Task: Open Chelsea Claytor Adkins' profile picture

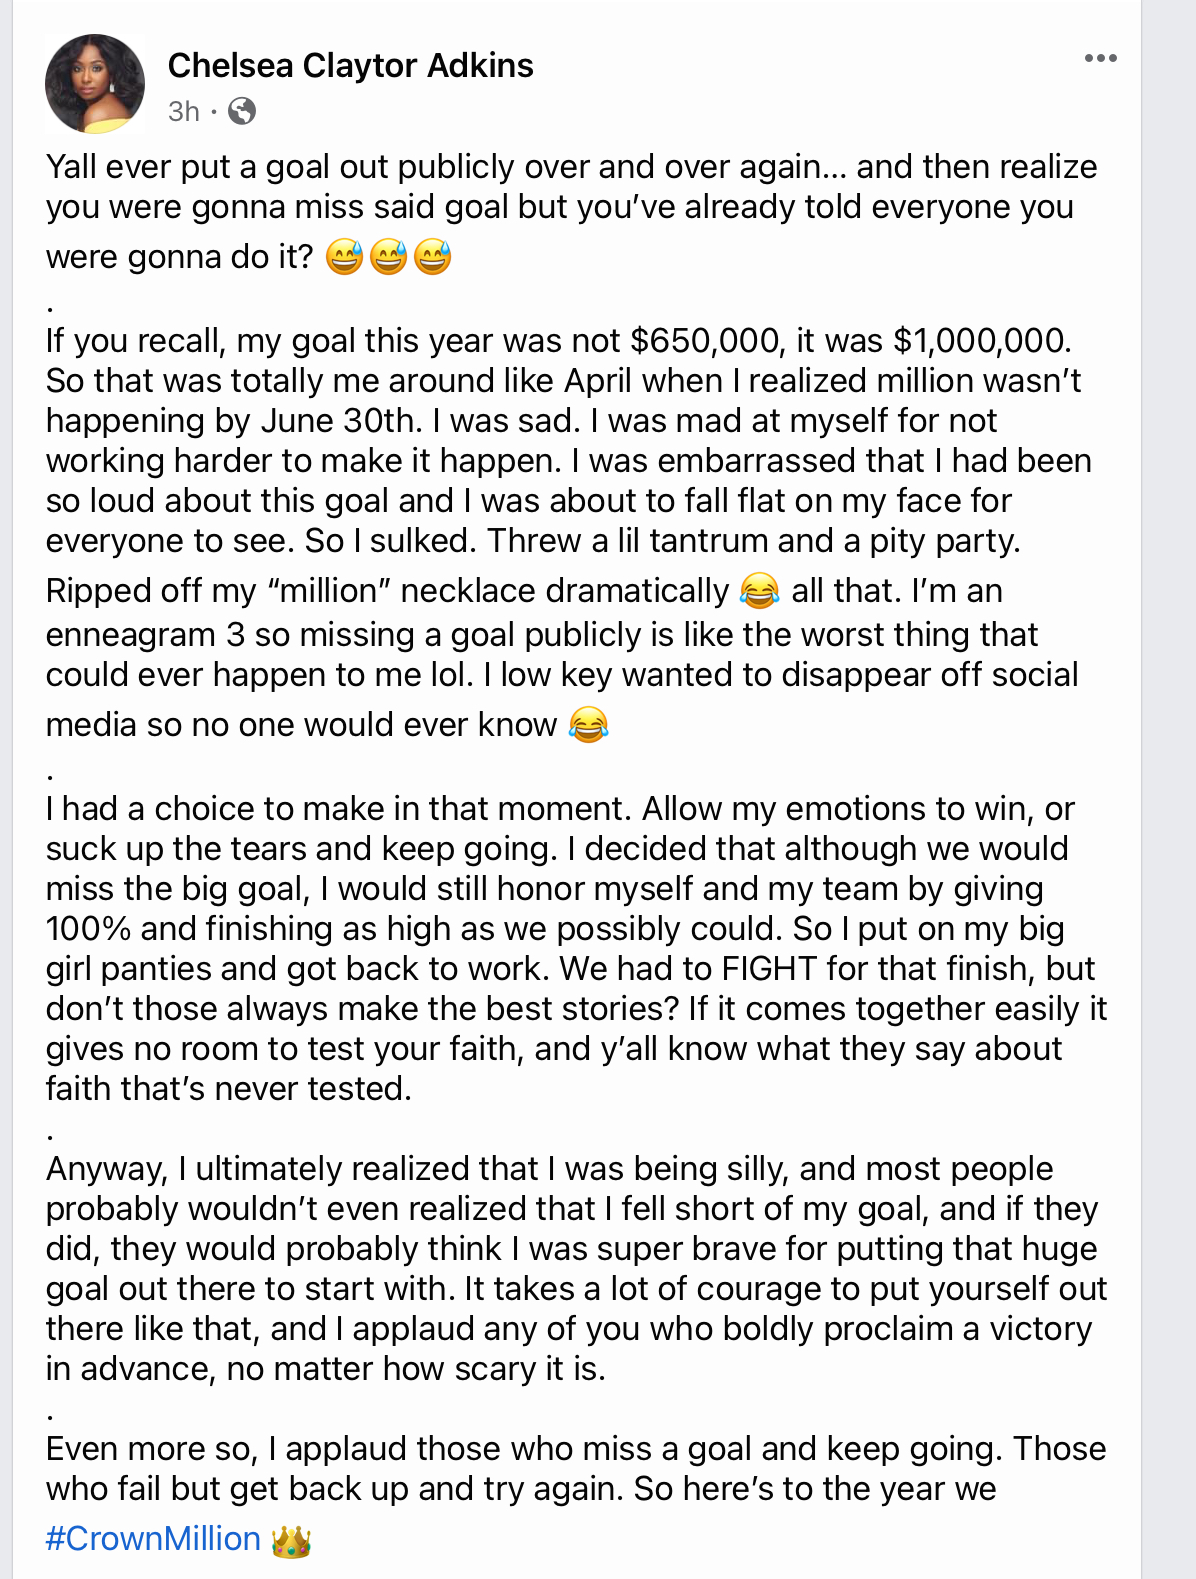Action: pyautogui.click(x=95, y=84)
